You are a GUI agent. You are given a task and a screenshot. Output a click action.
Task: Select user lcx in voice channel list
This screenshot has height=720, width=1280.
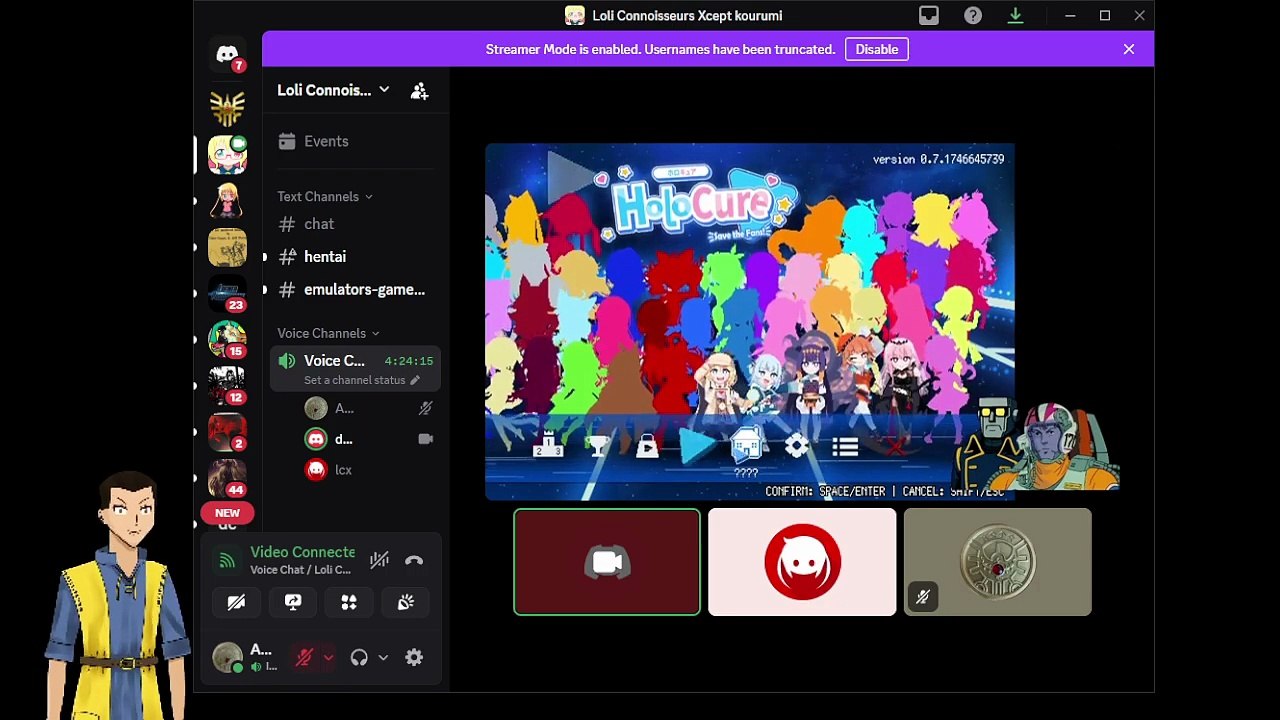369,470
